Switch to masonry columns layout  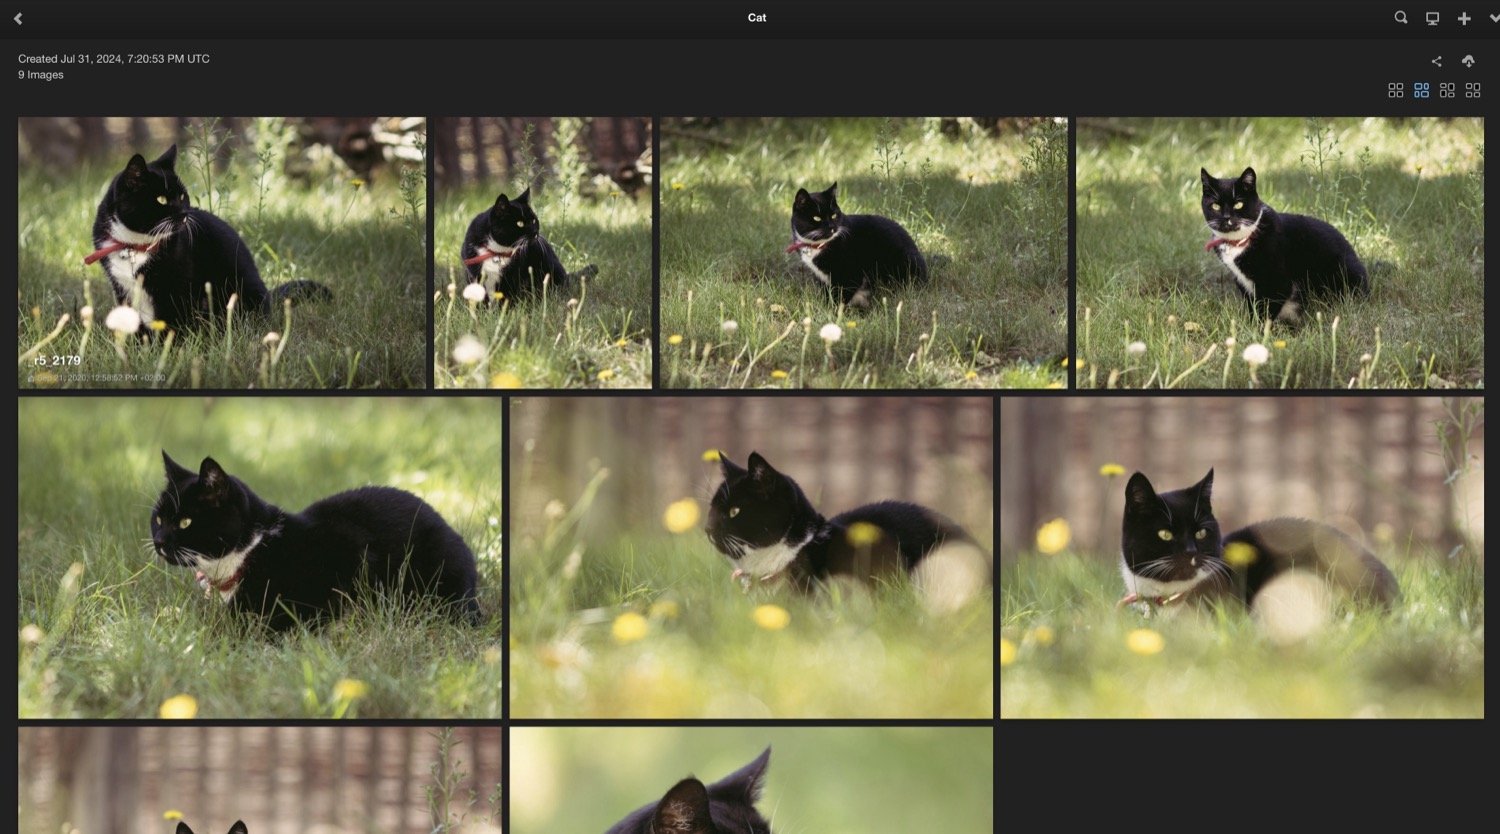click(1447, 90)
